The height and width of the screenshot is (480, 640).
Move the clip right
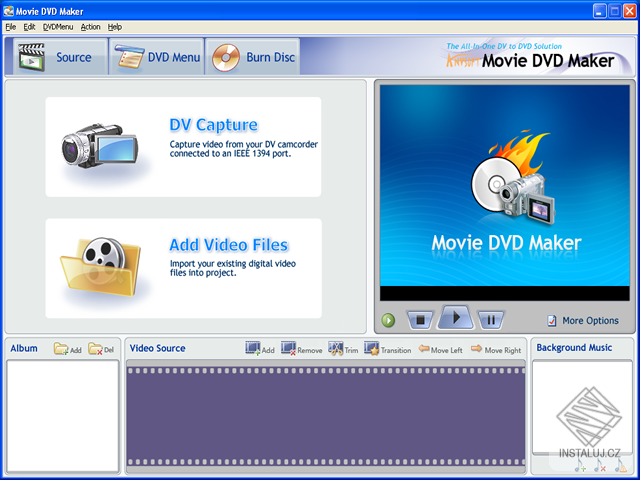496,350
